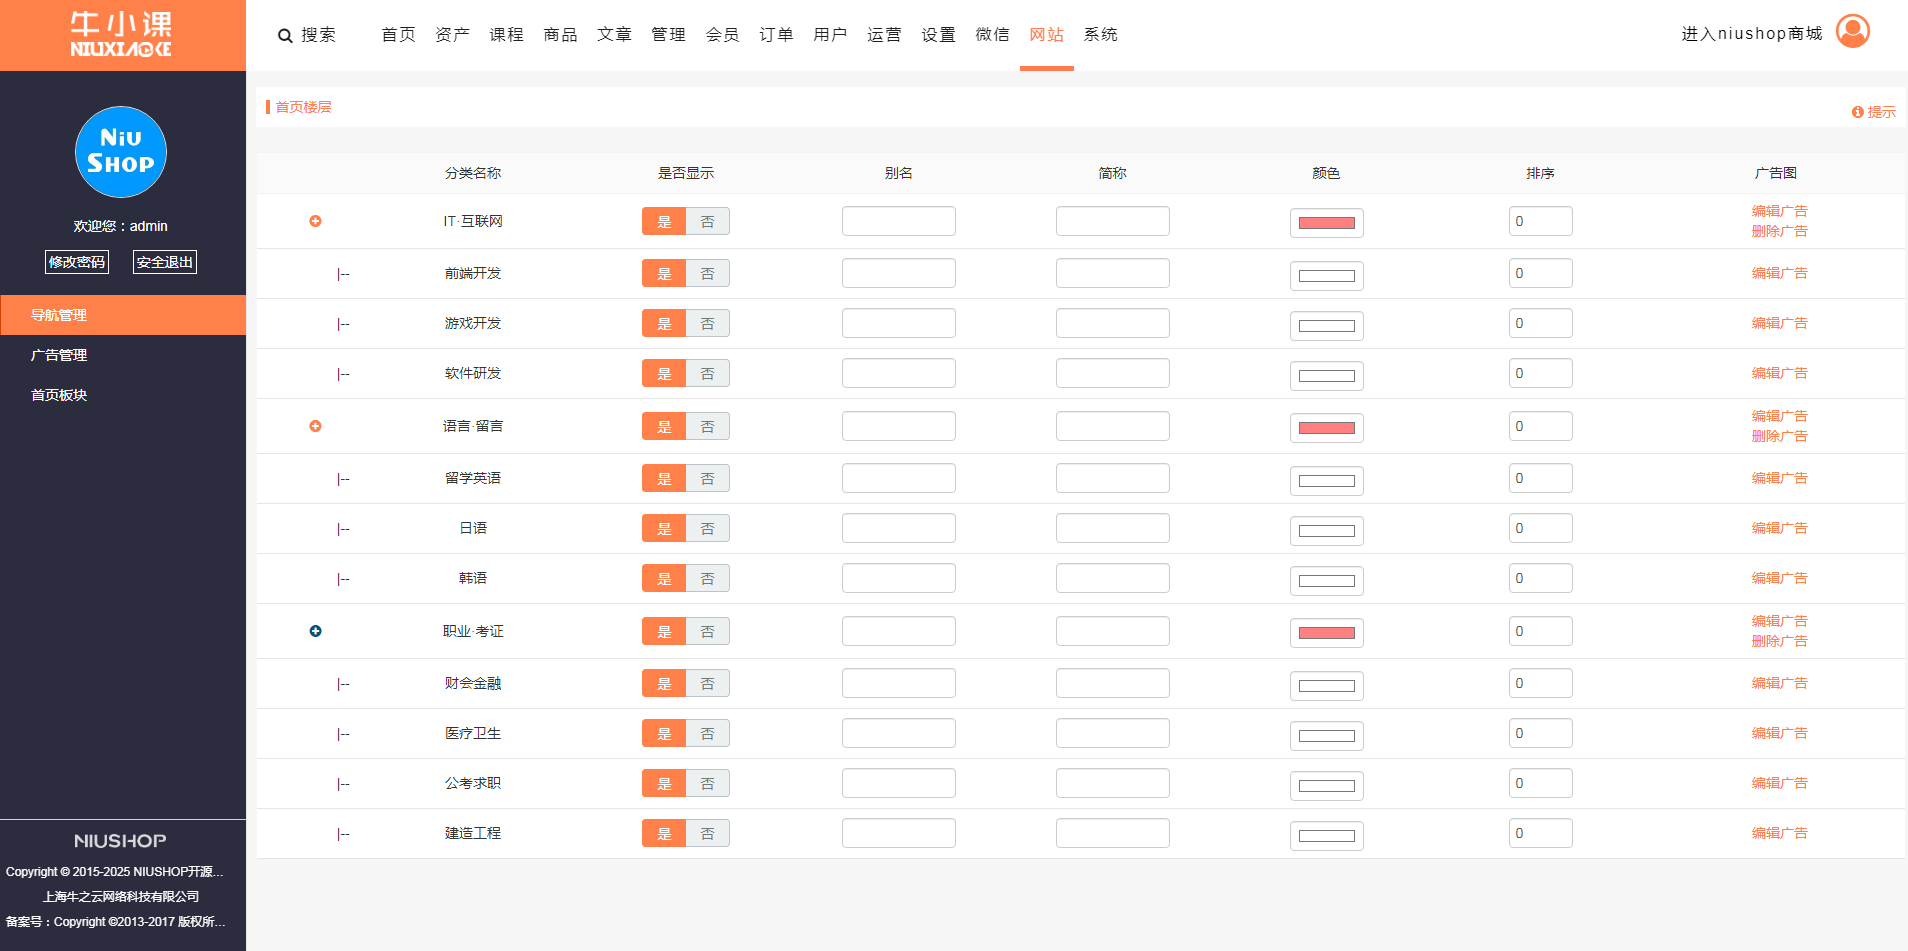Click the 安全退出 button
The width and height of the screenshot is (1908, 951).
(x=165, y=262)
